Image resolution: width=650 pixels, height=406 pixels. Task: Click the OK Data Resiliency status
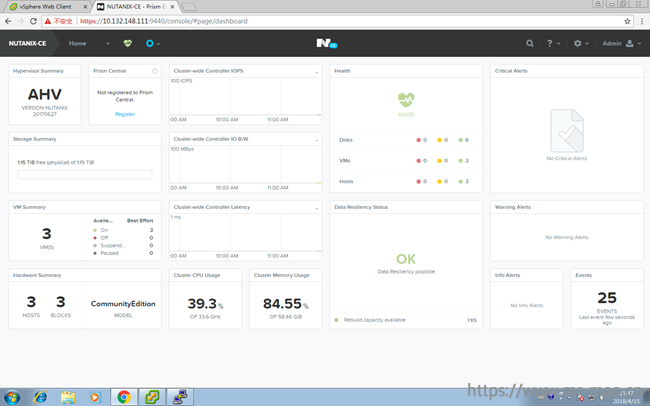406,259
